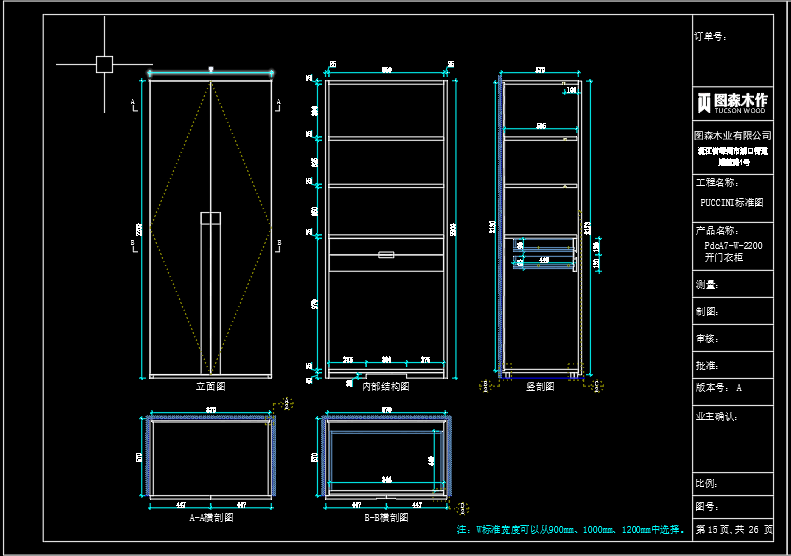
Task: Pick the drawer handle in the internal structure view
Action: click(x=386, y=255)
